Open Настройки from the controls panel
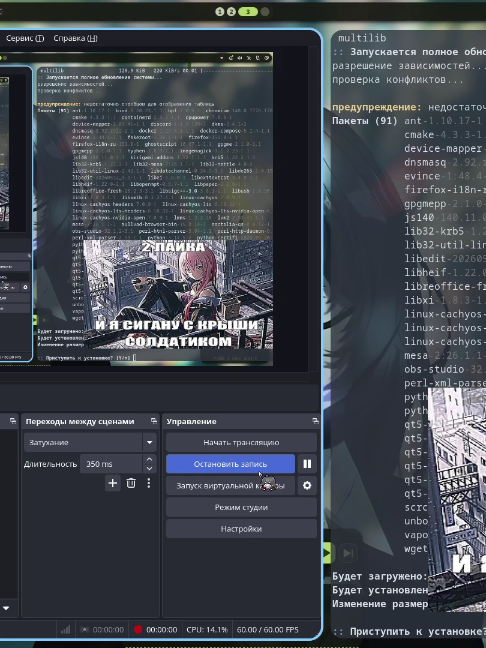The height and width of the screenshot is (648, 486). [241, 529]
